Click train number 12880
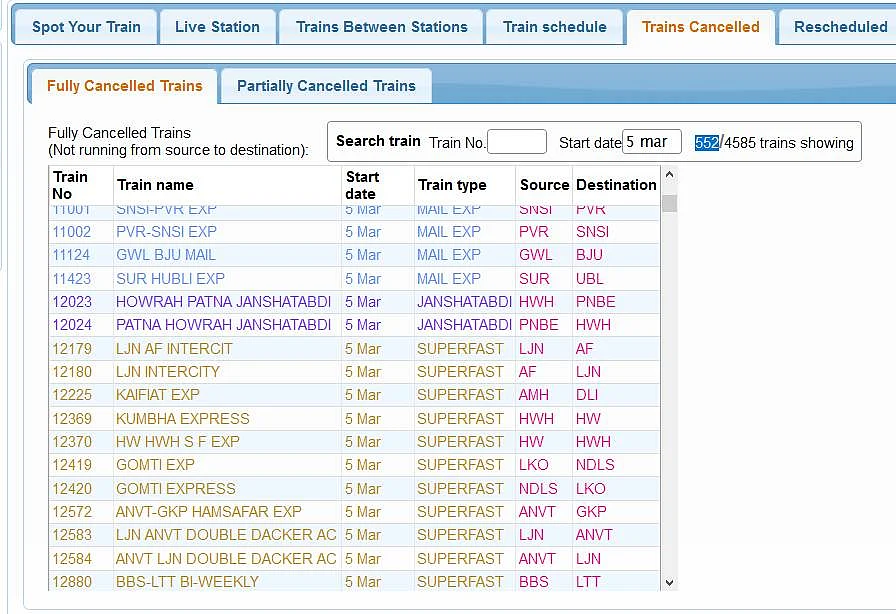Image resolution: width=896 pixels, height=614 pixels. 71,581
